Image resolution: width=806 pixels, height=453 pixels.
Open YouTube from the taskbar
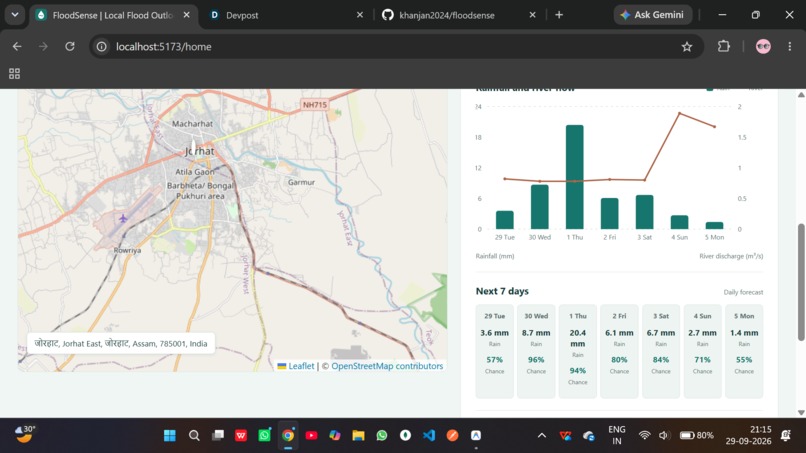click(312, 436)
